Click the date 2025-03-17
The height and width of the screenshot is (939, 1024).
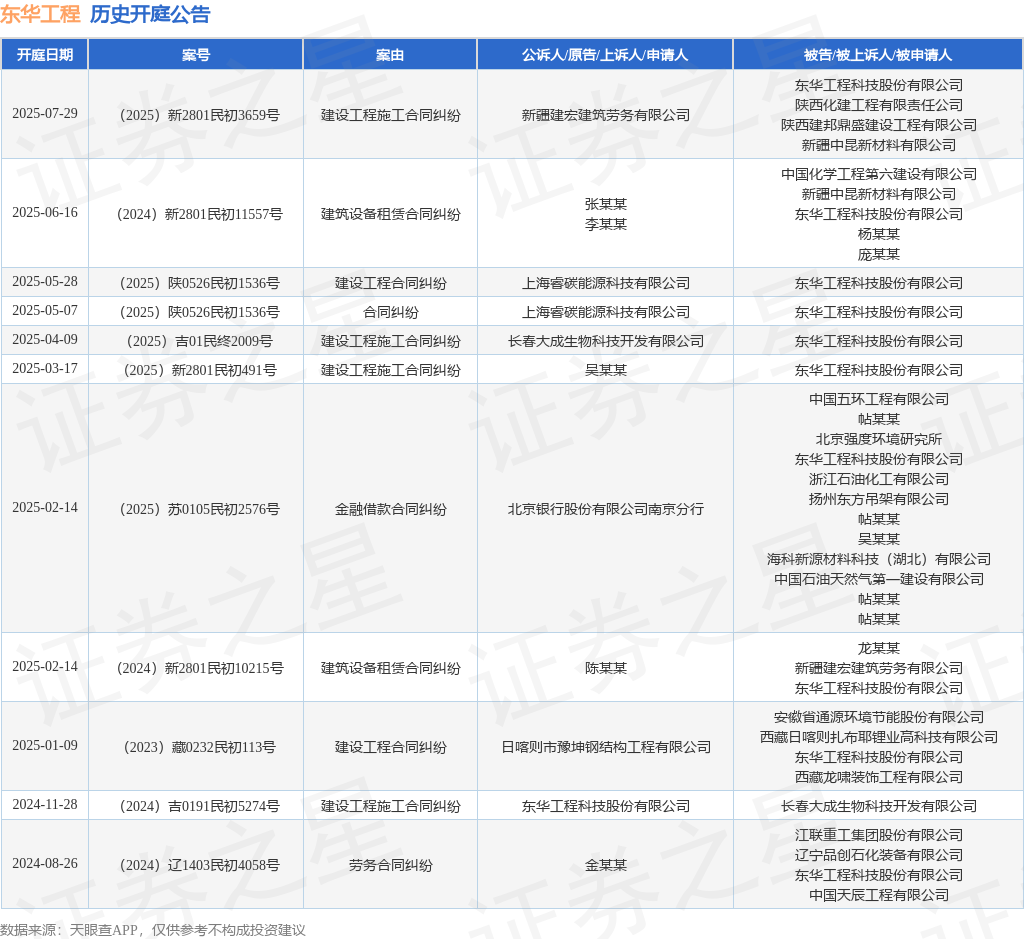(x=45, y=368)
